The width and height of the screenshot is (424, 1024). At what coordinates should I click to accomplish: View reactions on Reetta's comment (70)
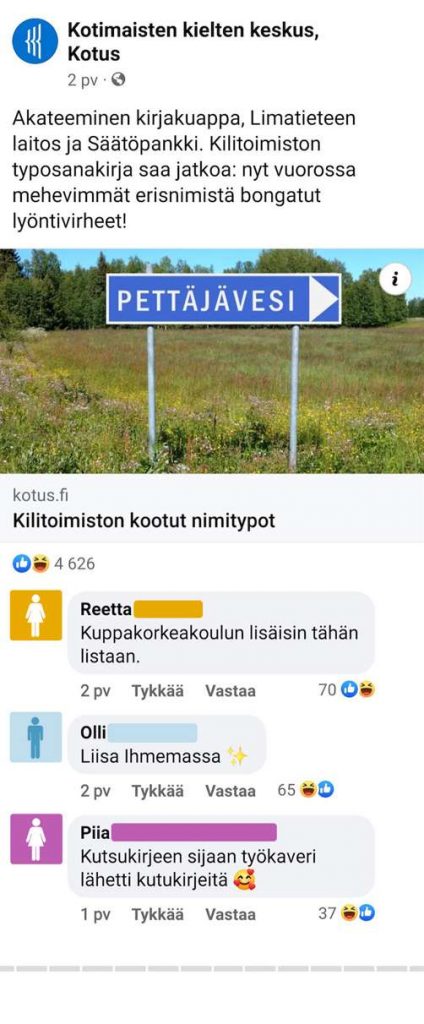pyautogui.click(x=346, y=690)
